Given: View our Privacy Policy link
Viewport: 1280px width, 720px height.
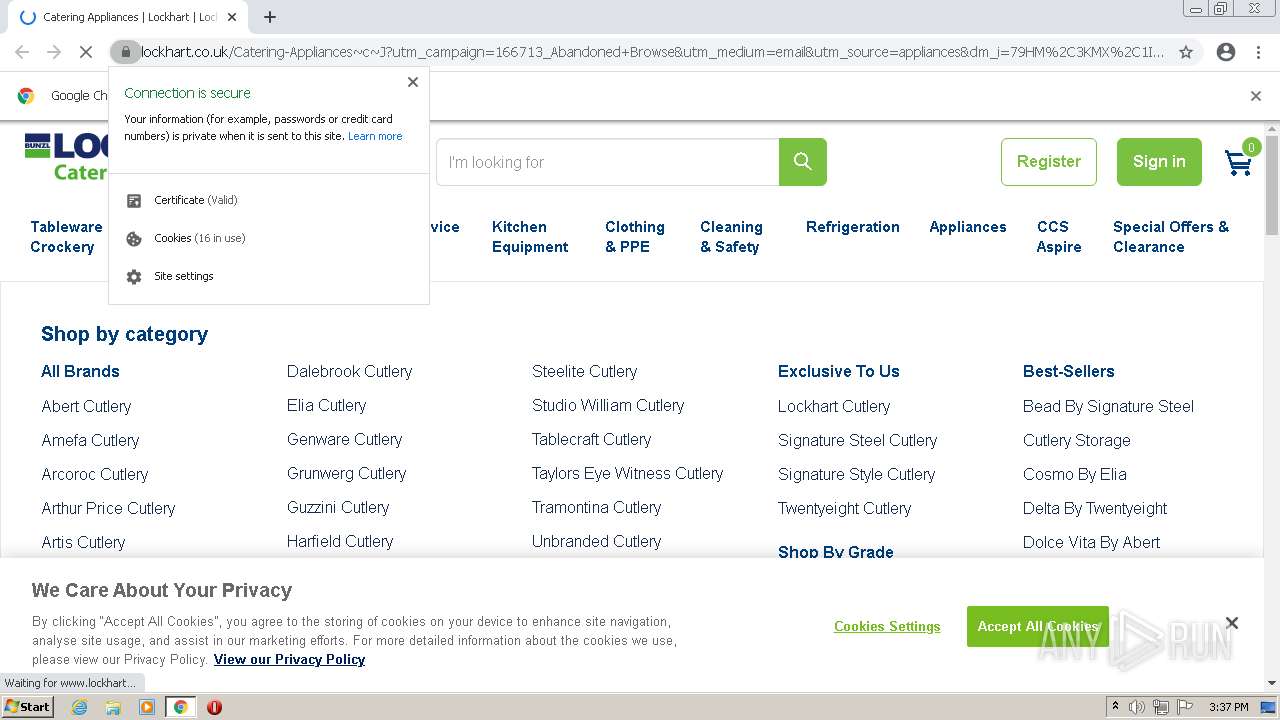Looking at the screenshot, I should pos(289,659).
